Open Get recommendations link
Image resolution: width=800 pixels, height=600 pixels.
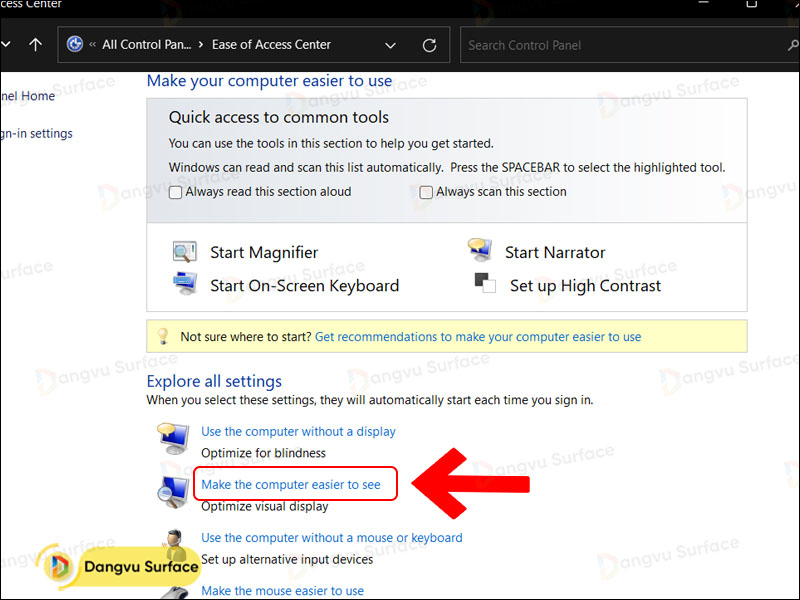(477, 337)
